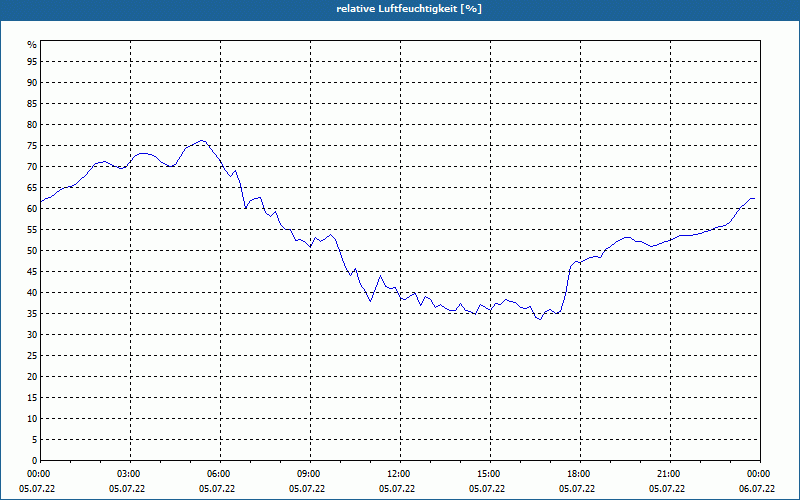Click the y-axis value 70
The height and width of the screenshot is (500, 800).
click(32, 167)
